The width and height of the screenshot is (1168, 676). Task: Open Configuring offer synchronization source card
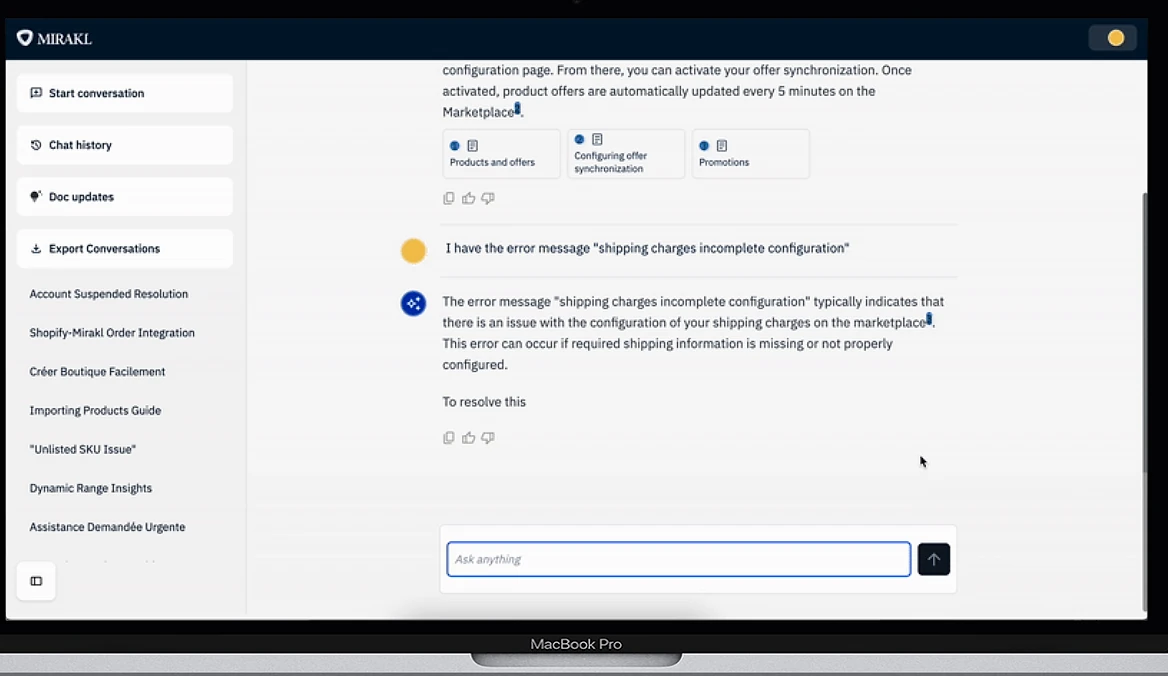(x=626, y=154)
